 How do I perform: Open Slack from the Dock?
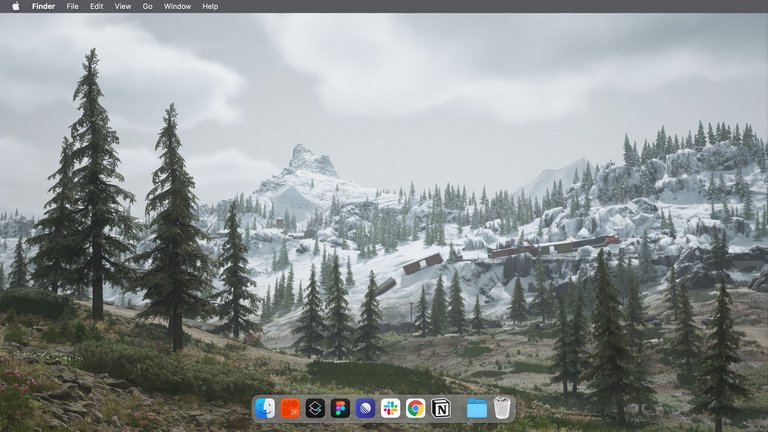[390, 408]
